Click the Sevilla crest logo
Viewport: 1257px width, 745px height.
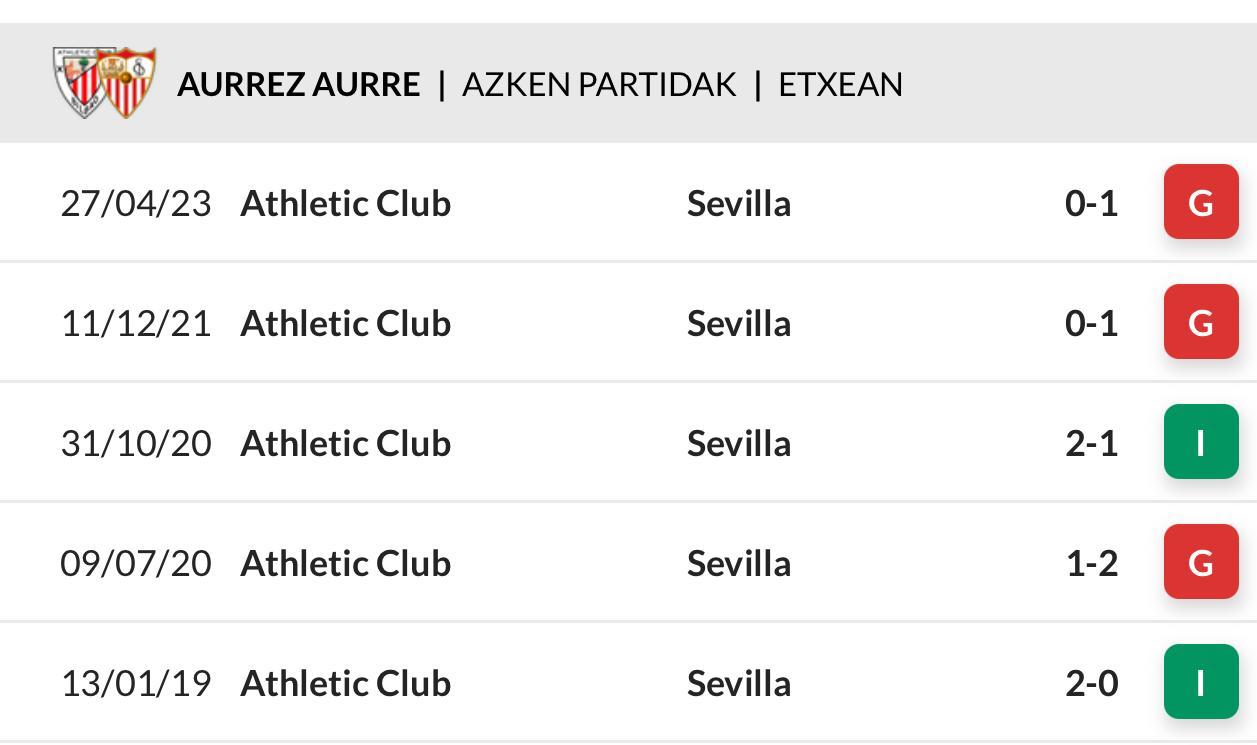128,82
